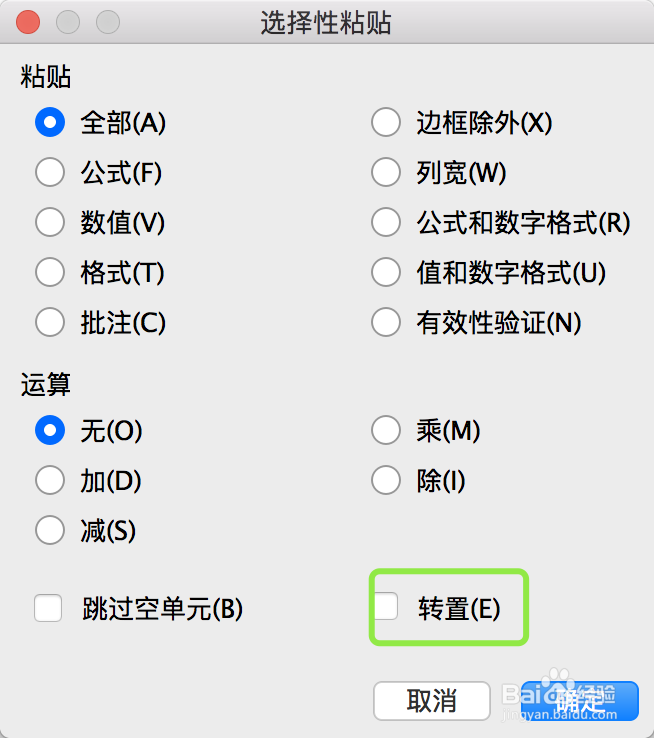Tick the 转置(E) checkbox
The width and height of the screenshot is (654, 738).
[386, 607]
